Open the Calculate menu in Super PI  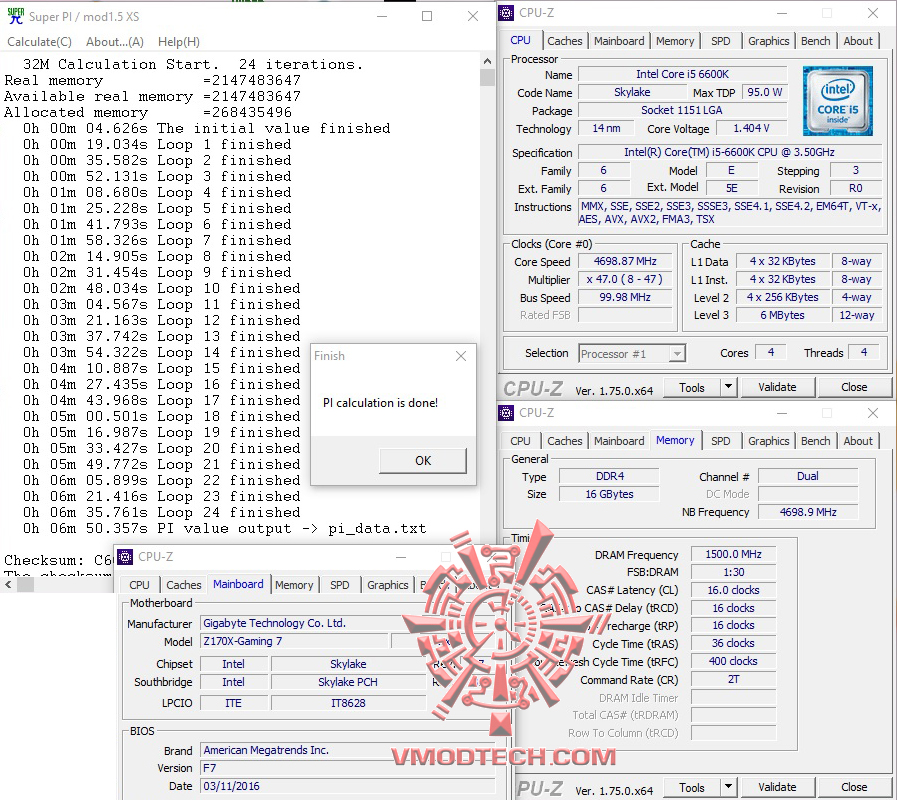pos(39,42)
